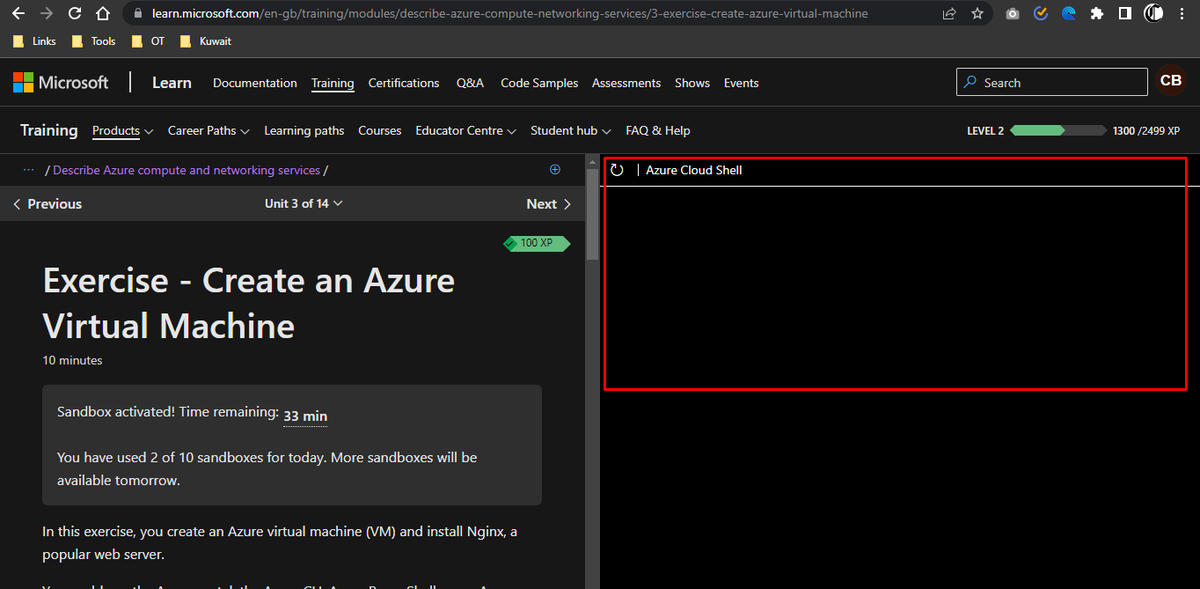Open the Unit 3 of 14 selector

pyautogui.click(x=303, y=203)
